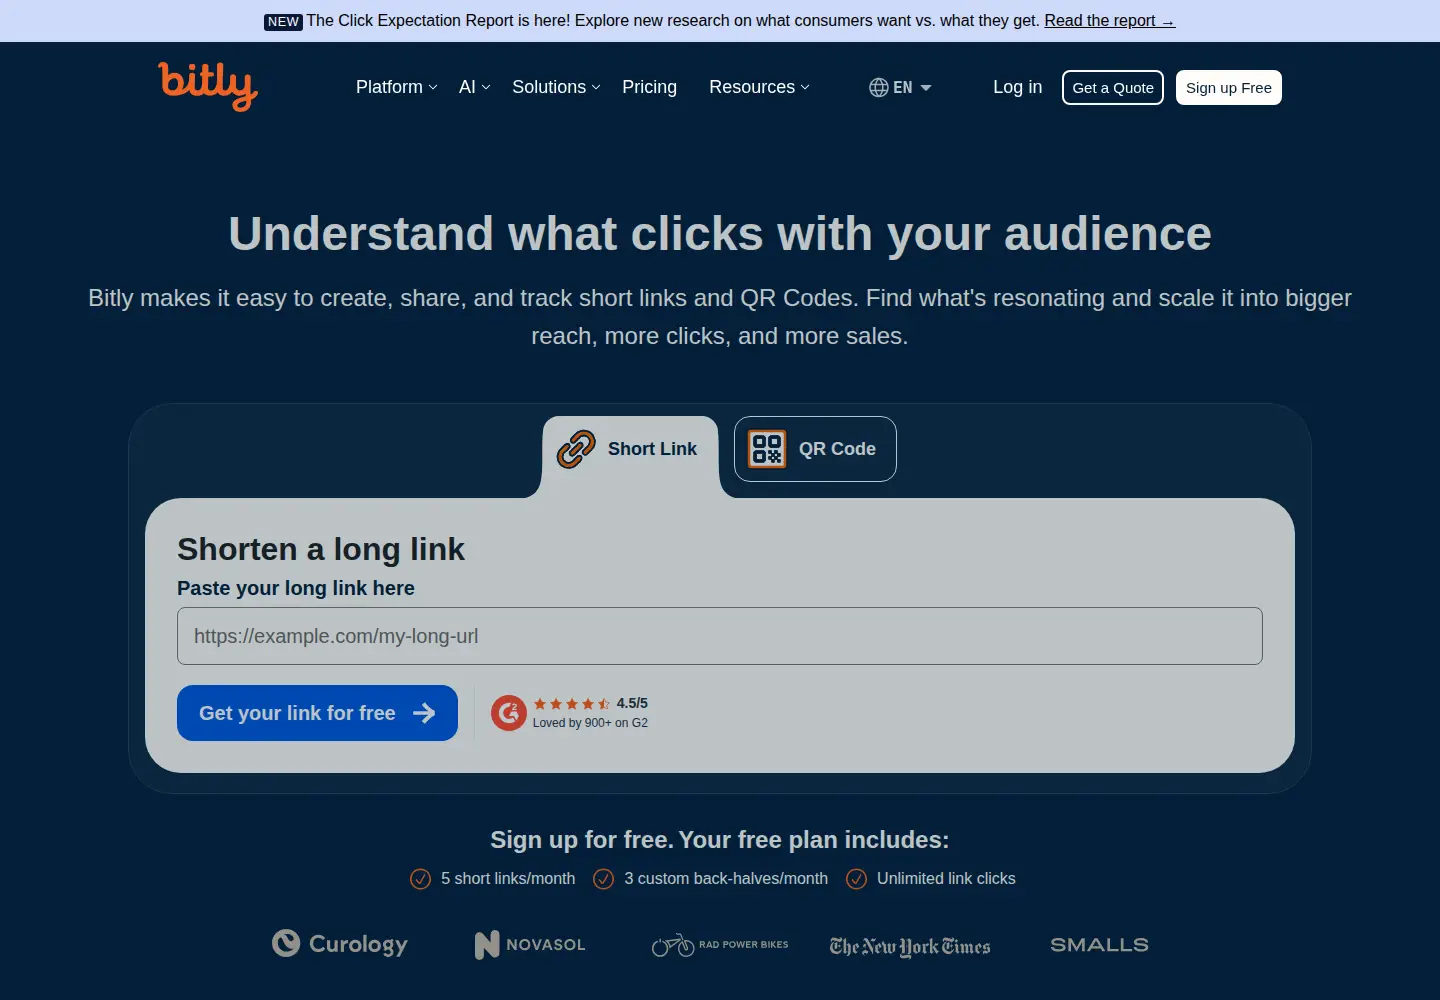The height and width of the screenshot is (1000, 1440).
Task: Click the star rating icons
Action: click(x=572, y=704)
